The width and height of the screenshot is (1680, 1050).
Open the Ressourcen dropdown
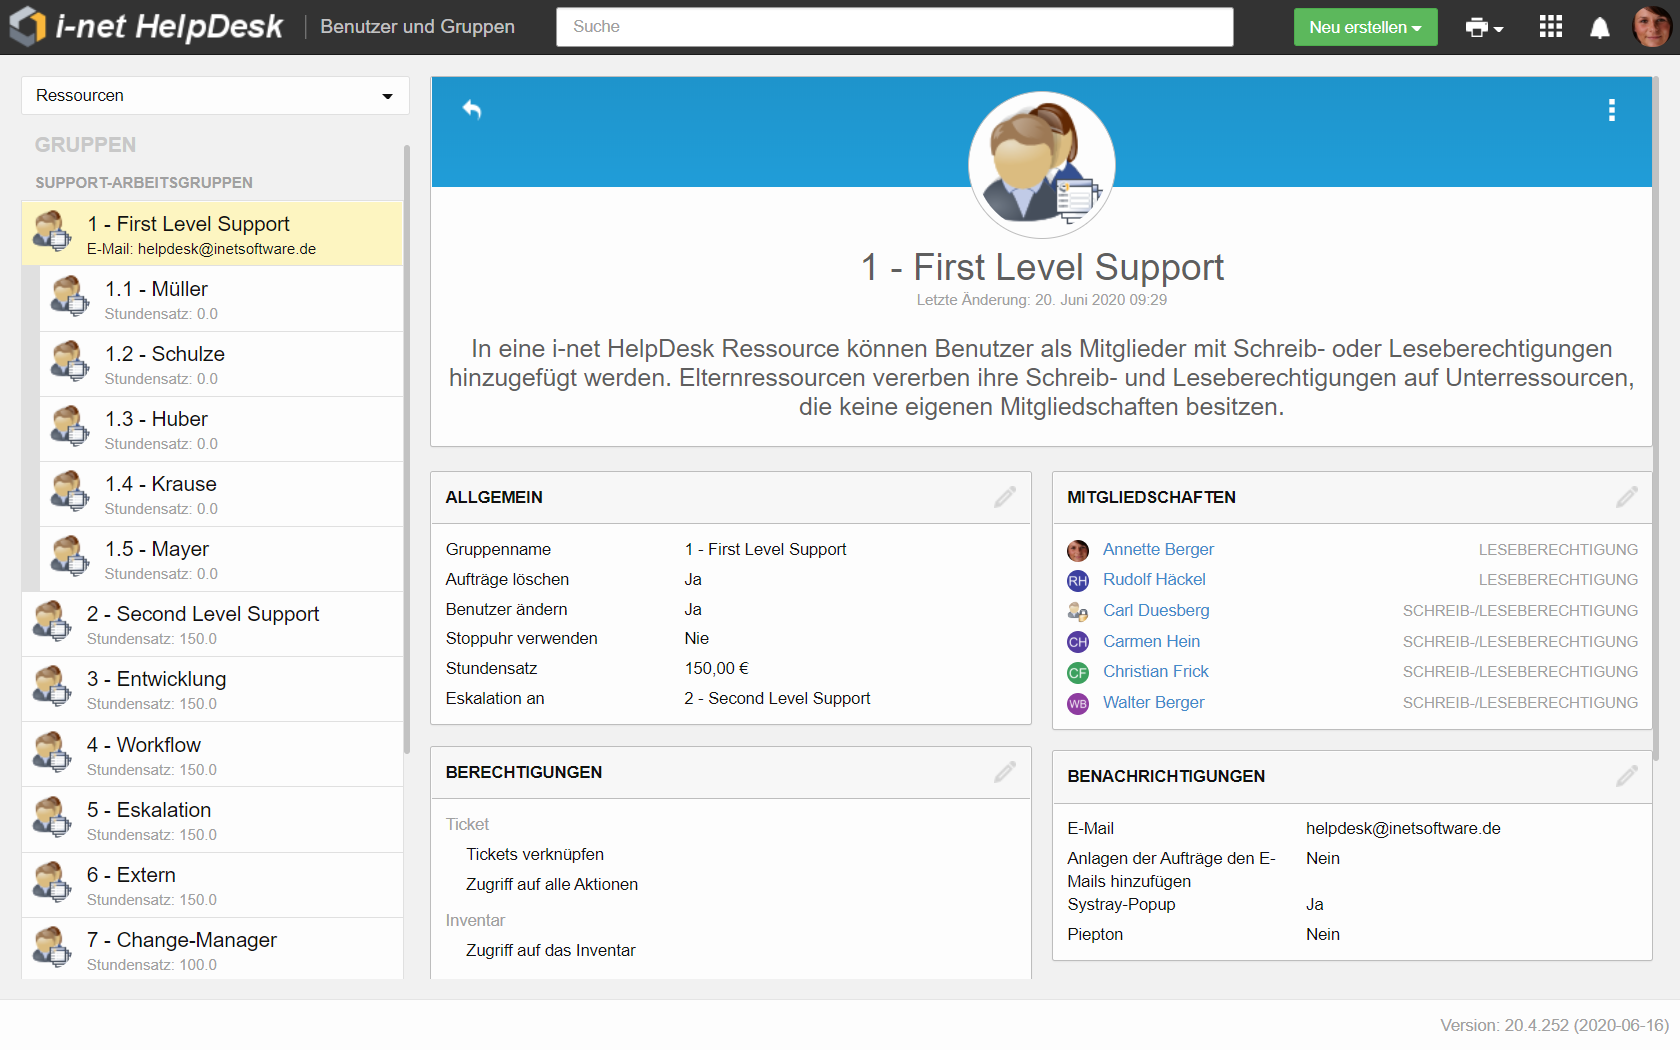[x=215, y=96]
